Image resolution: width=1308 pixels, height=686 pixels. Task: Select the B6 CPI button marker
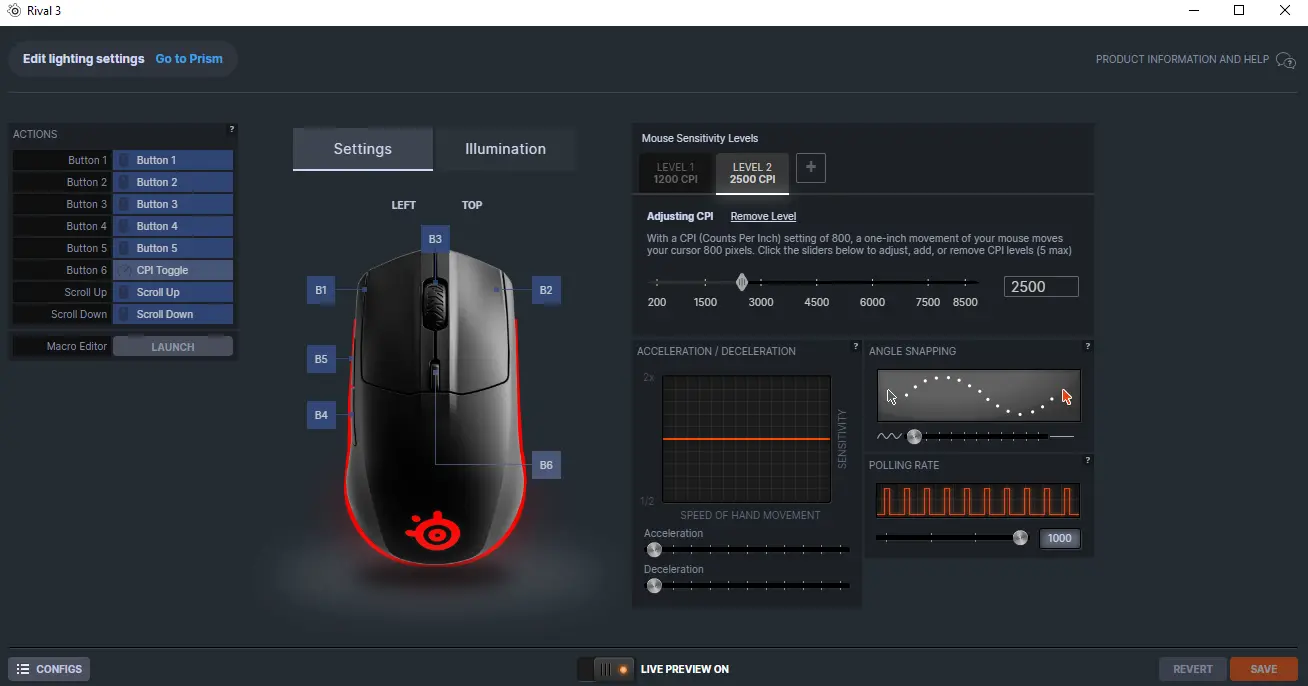[x=546, y=465]
